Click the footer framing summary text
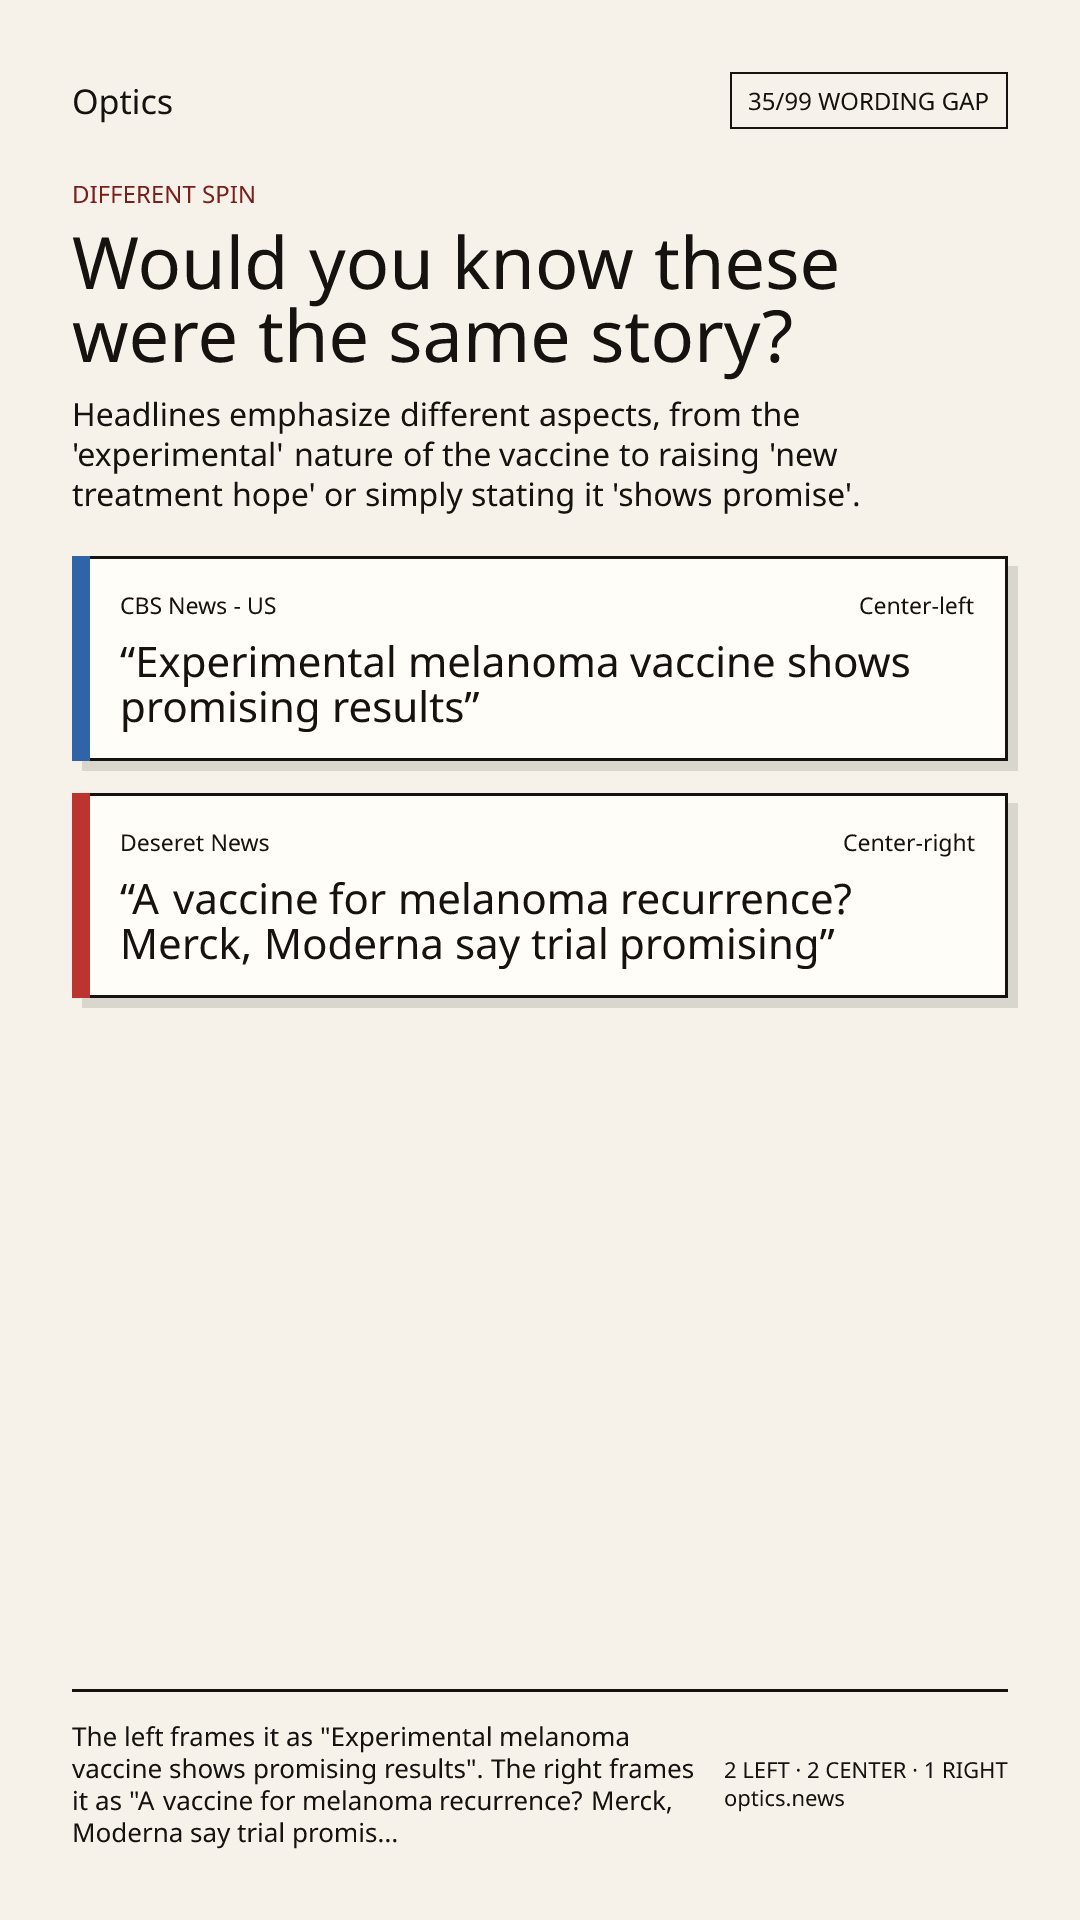The width and height of the screenshot is (1080, 1920). [383, 1785]
